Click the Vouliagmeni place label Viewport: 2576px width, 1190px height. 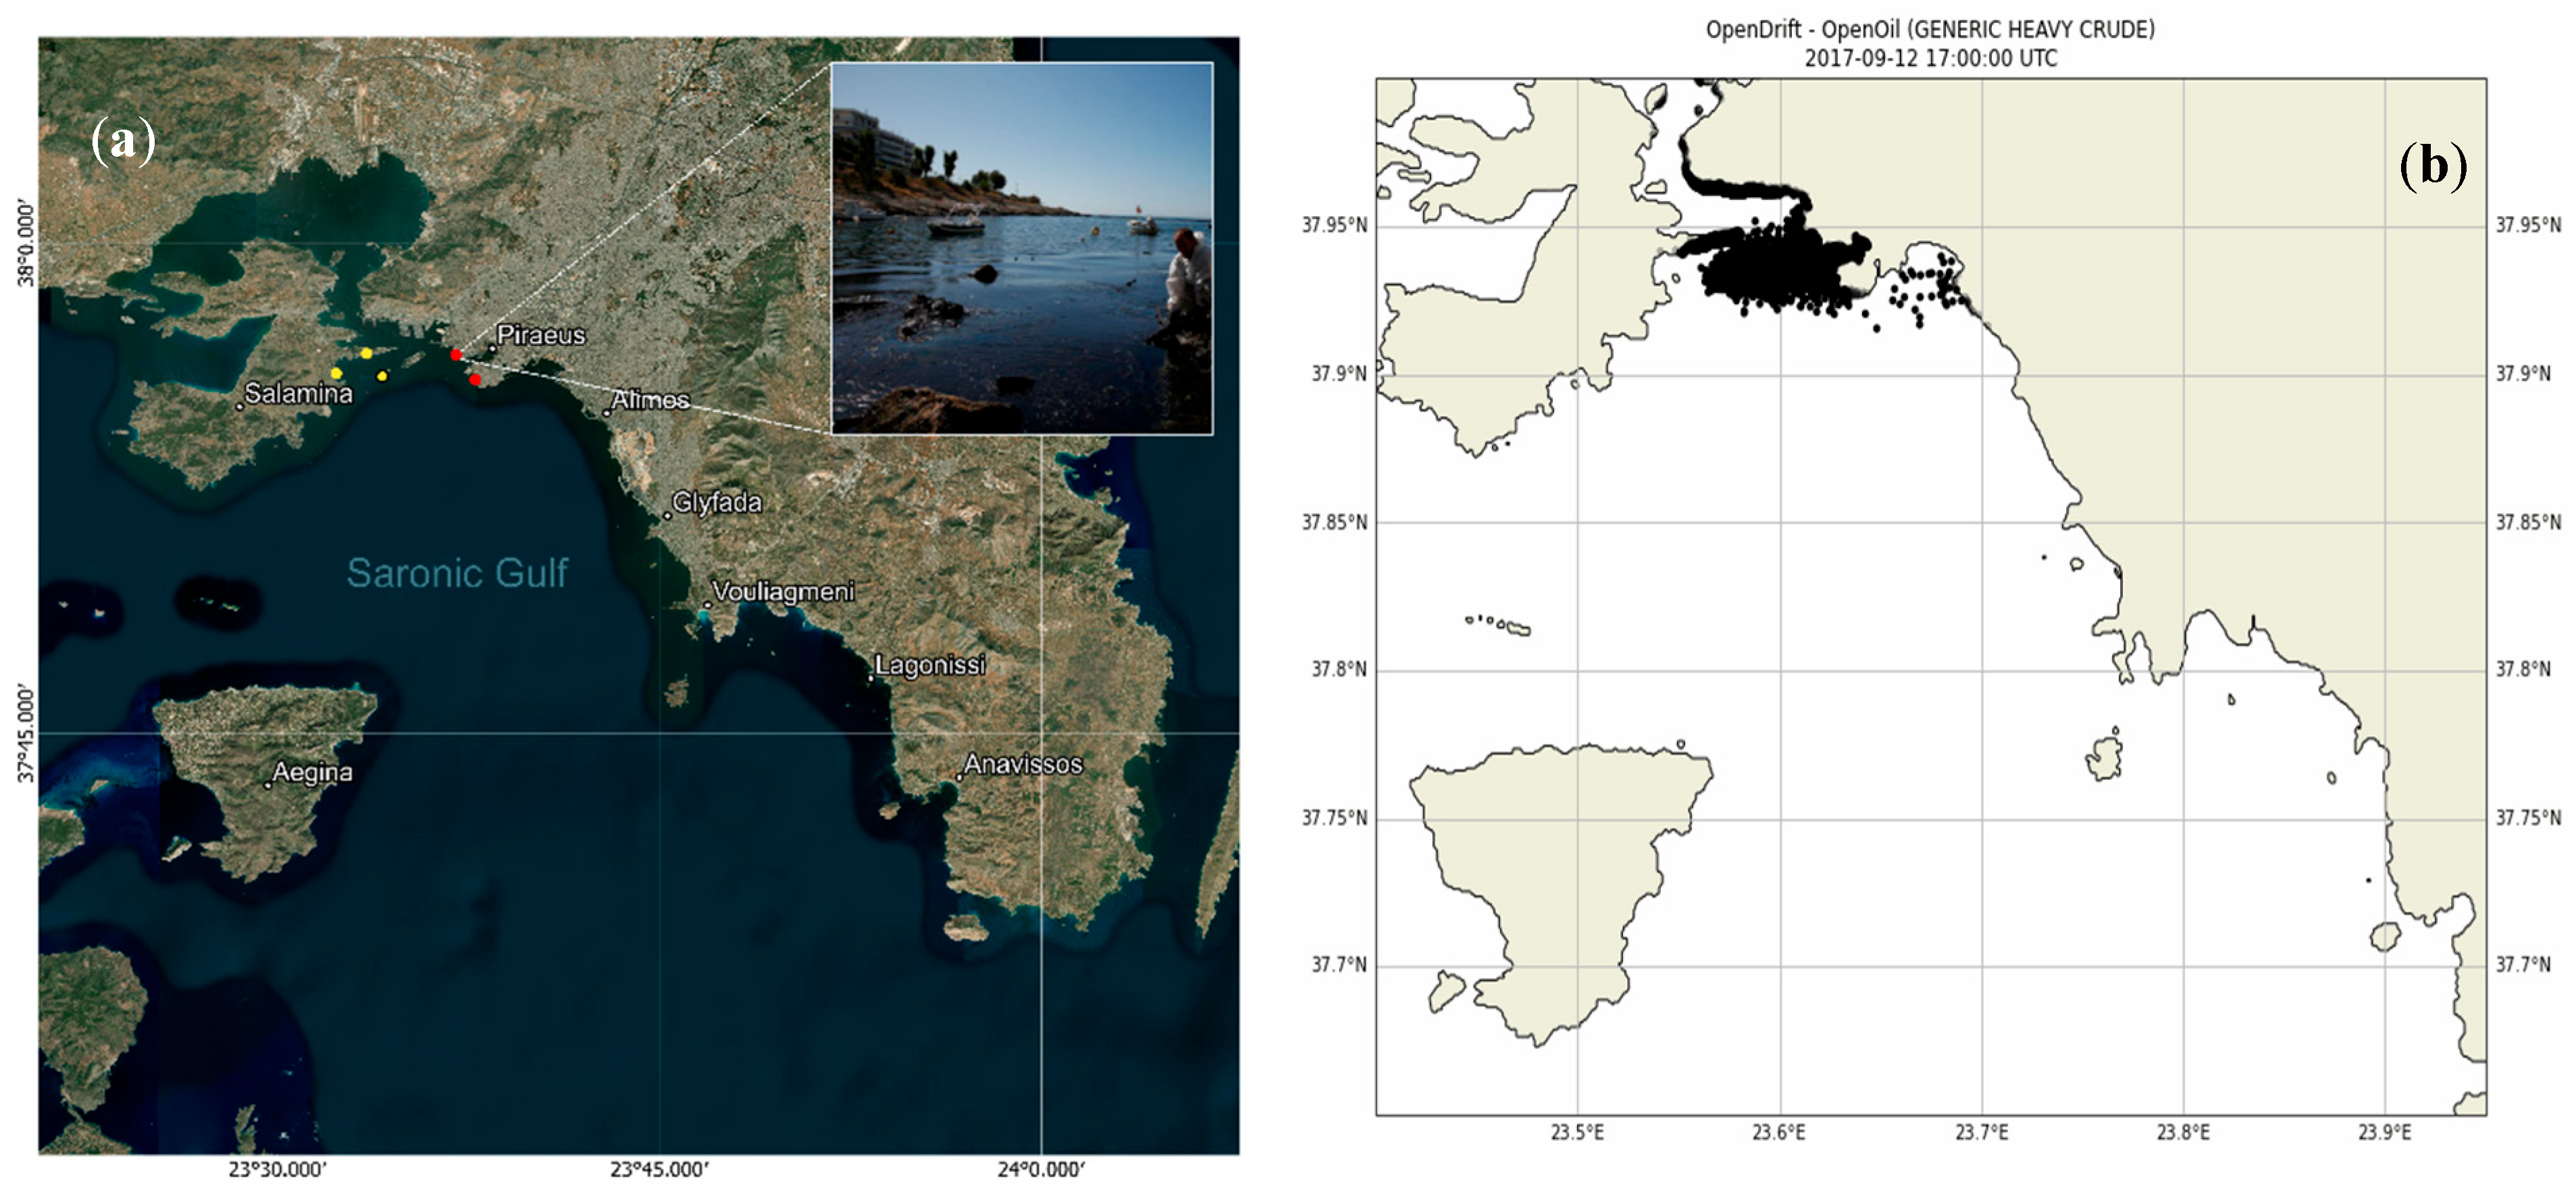click(x=783, y=592)
